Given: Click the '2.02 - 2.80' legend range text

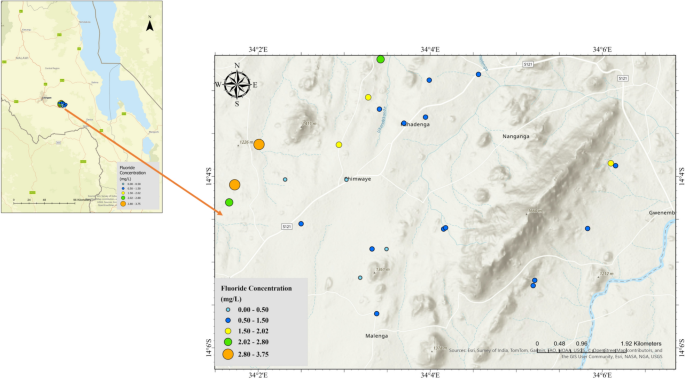Looking at the screenshot, I should [253, 342].
